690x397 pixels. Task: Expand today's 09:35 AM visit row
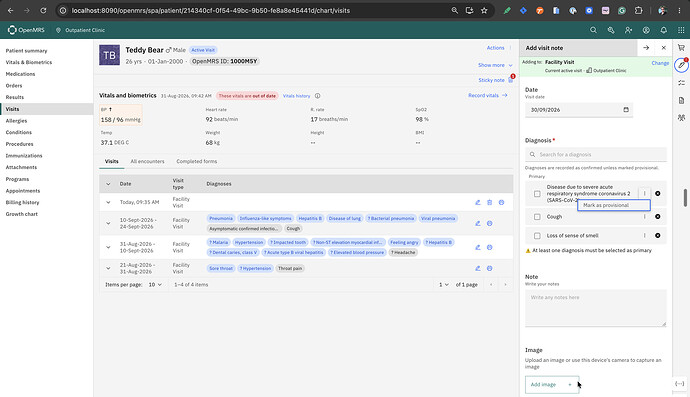(108, 202)
